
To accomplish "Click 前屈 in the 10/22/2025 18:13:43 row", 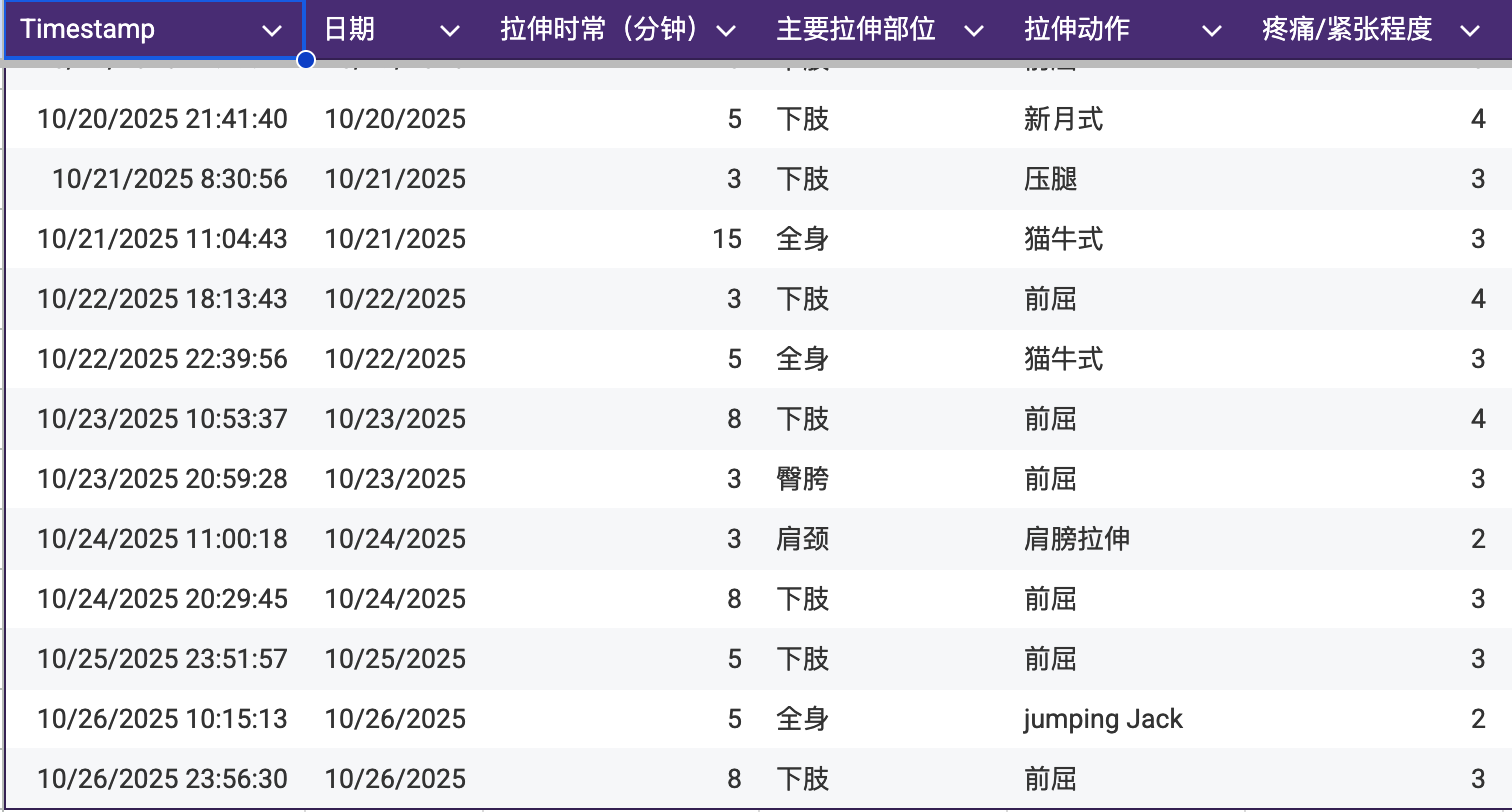I will [x=1051, y=299].
